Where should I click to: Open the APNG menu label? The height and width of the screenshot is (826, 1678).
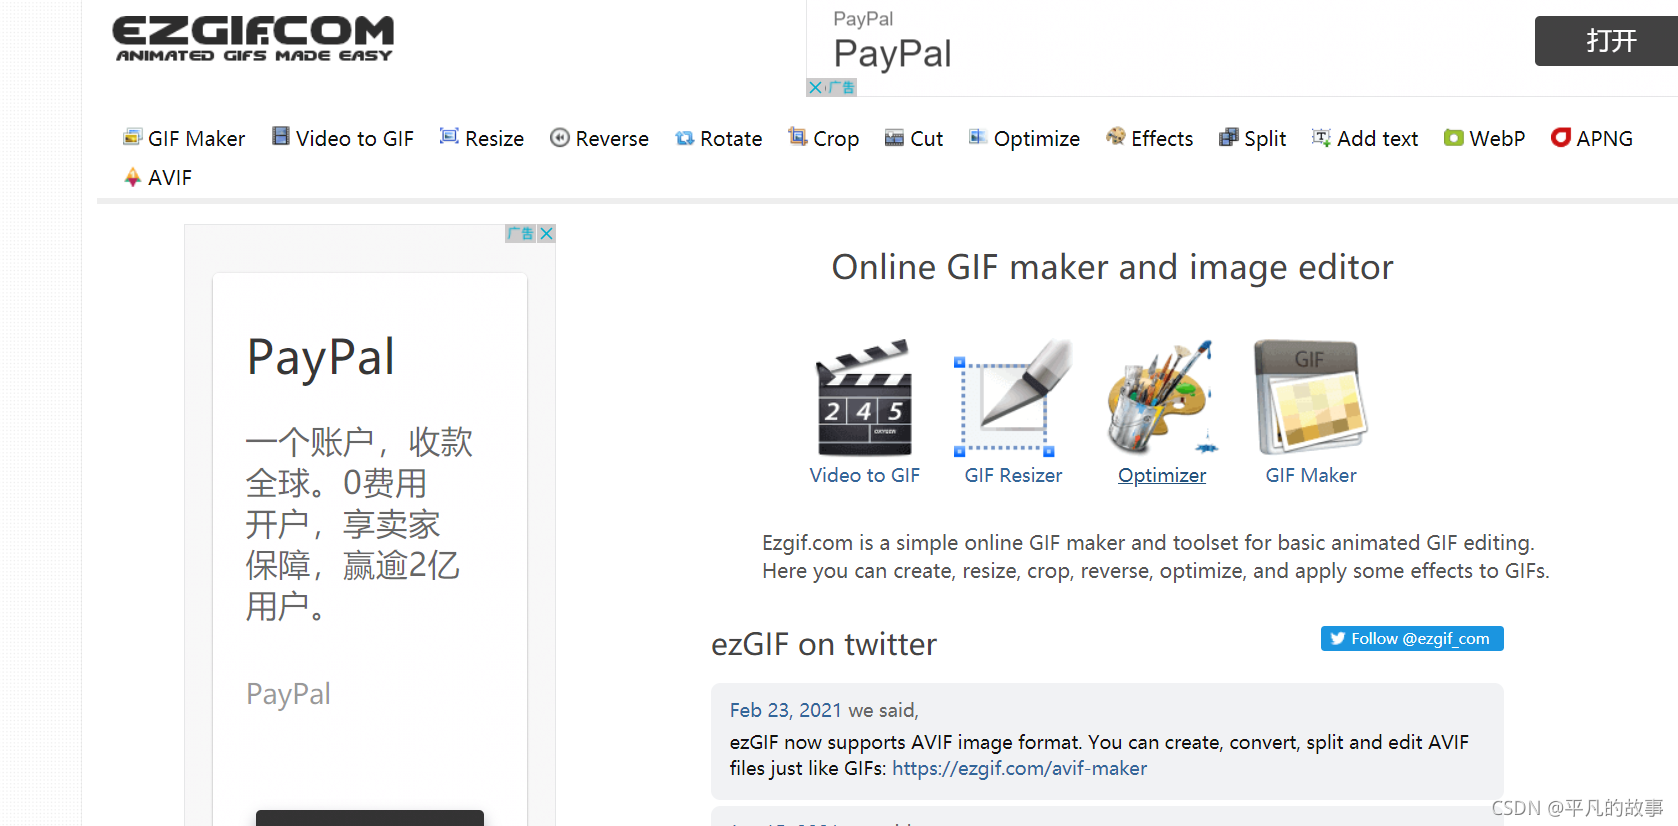point(1604,139)
